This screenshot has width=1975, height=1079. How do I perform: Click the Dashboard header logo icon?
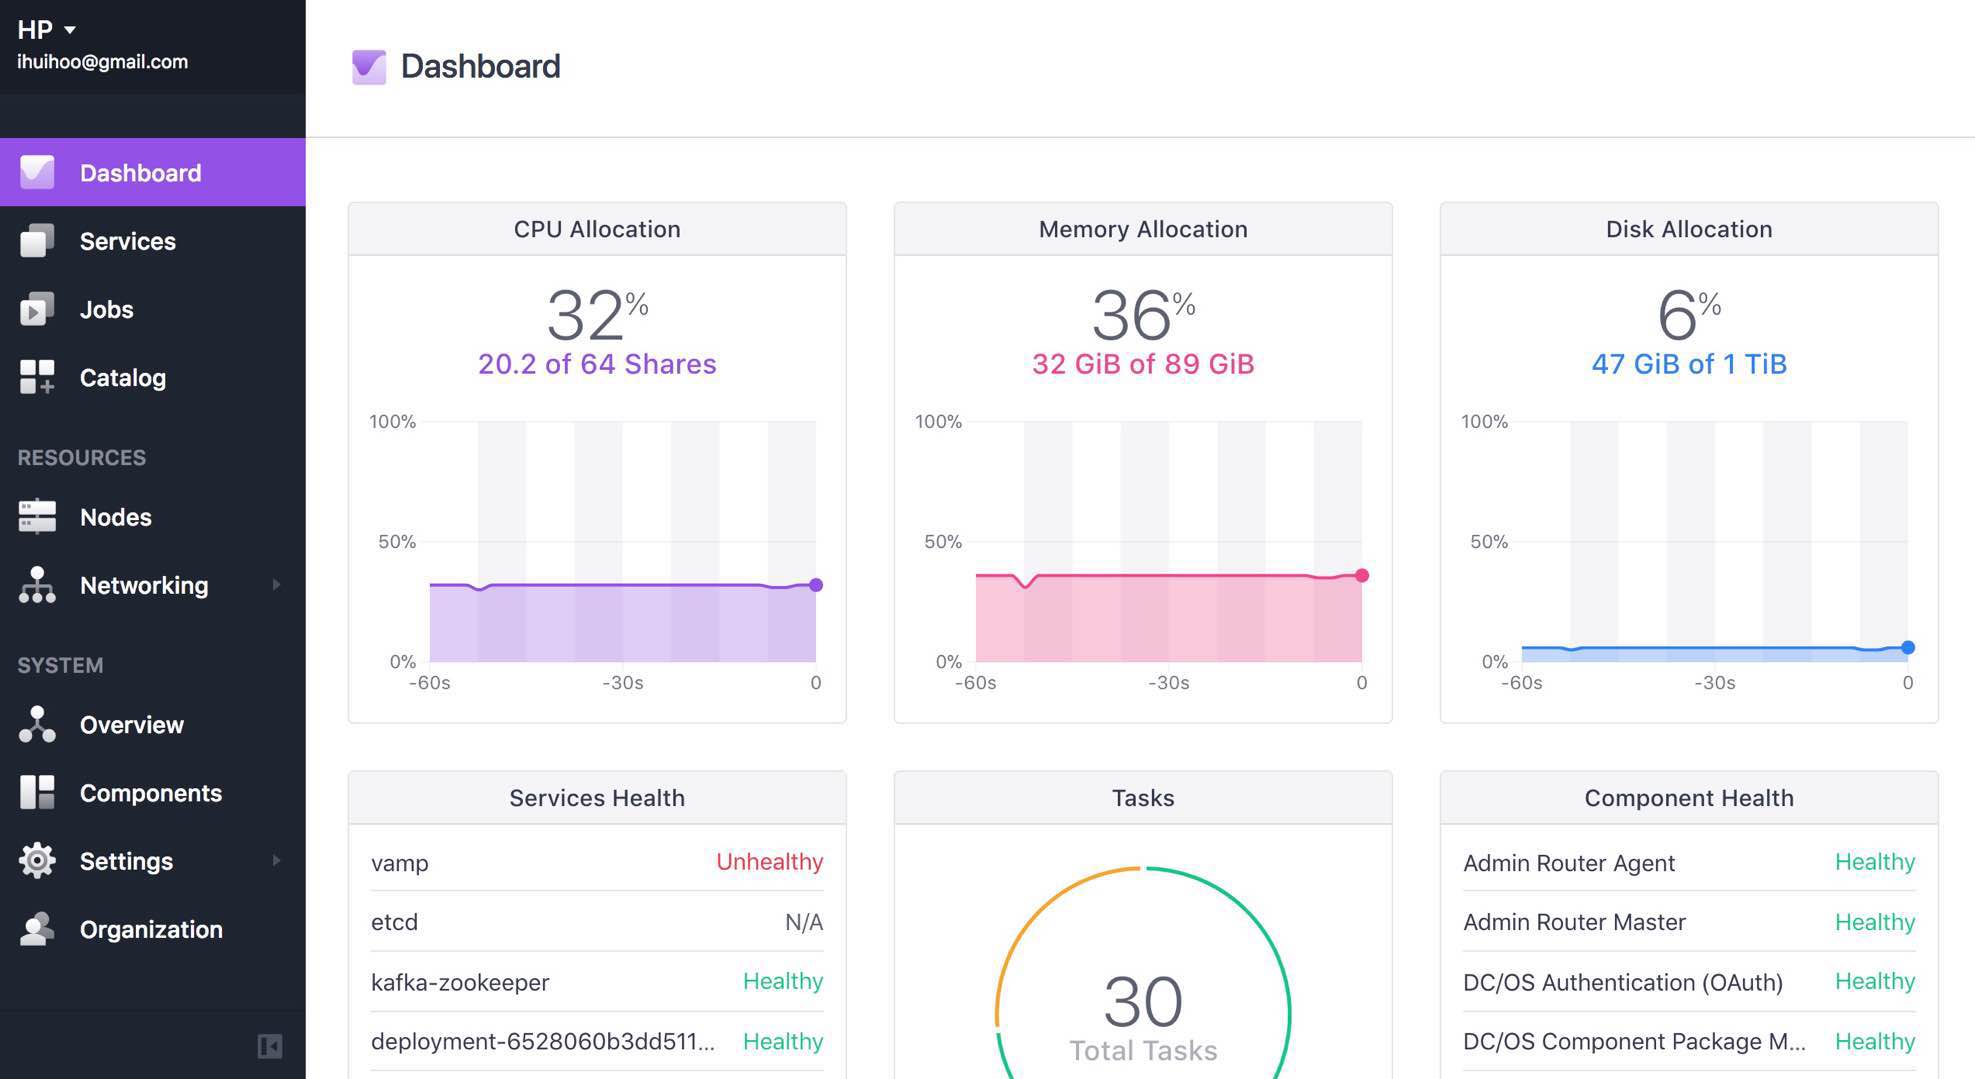pos(369,67)
